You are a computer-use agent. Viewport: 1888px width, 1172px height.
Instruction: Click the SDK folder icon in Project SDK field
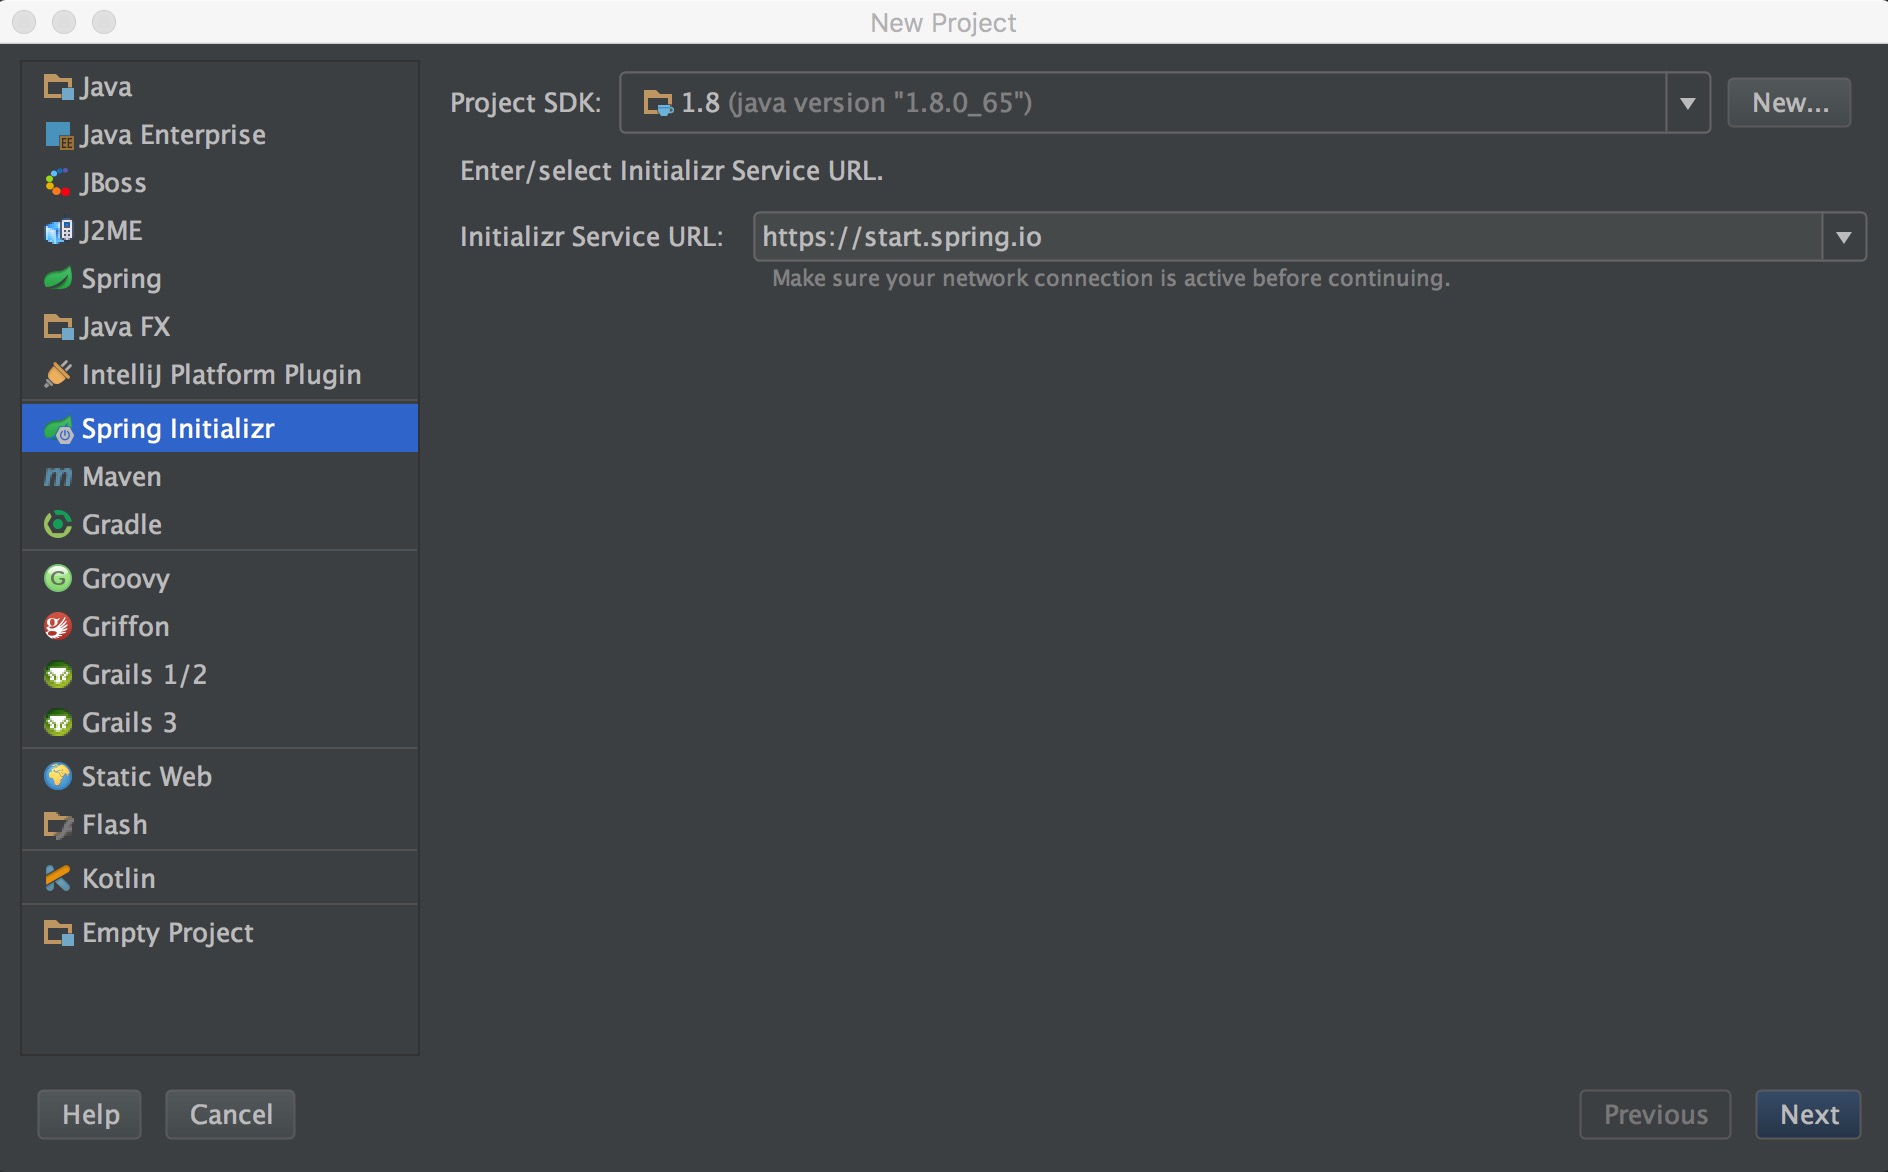pos(658,103)
